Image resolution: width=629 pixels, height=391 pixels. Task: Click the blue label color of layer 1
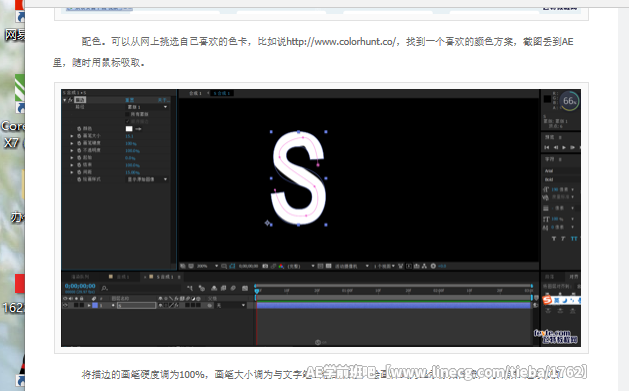[95, 305]
